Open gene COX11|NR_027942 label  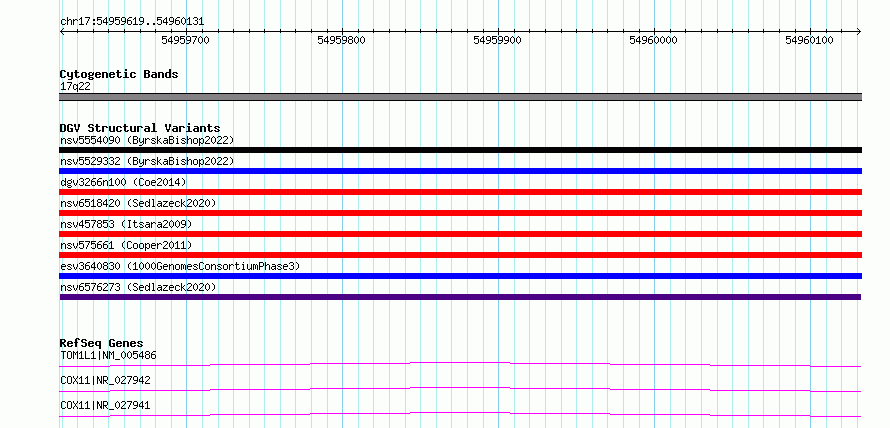click(106, 381)
